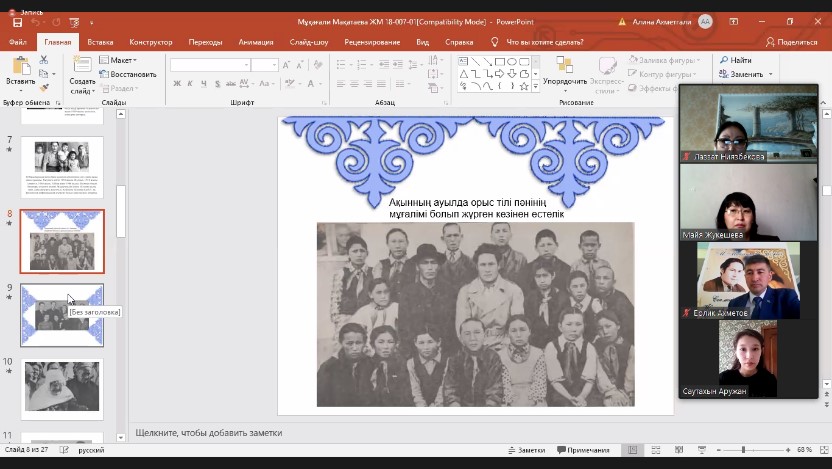Viewport: 832px width, 469px height.
Task: Click fit slide to window icon
Action: (823, 451)
